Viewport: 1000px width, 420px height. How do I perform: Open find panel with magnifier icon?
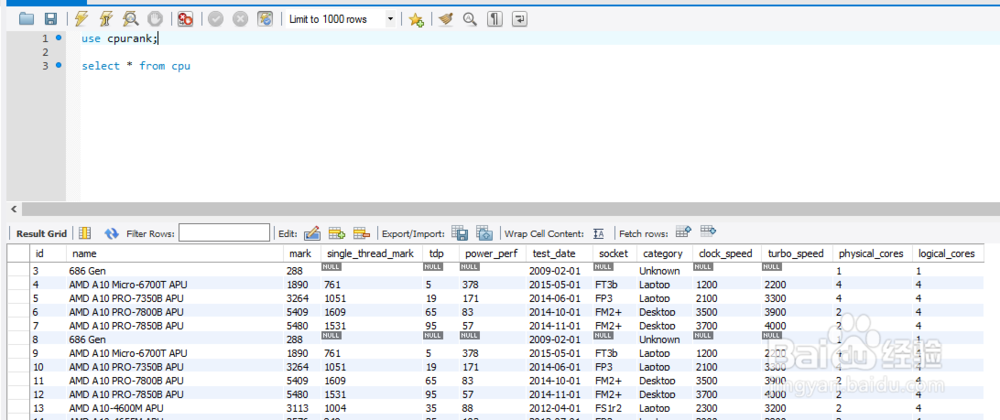coord(470,19)
